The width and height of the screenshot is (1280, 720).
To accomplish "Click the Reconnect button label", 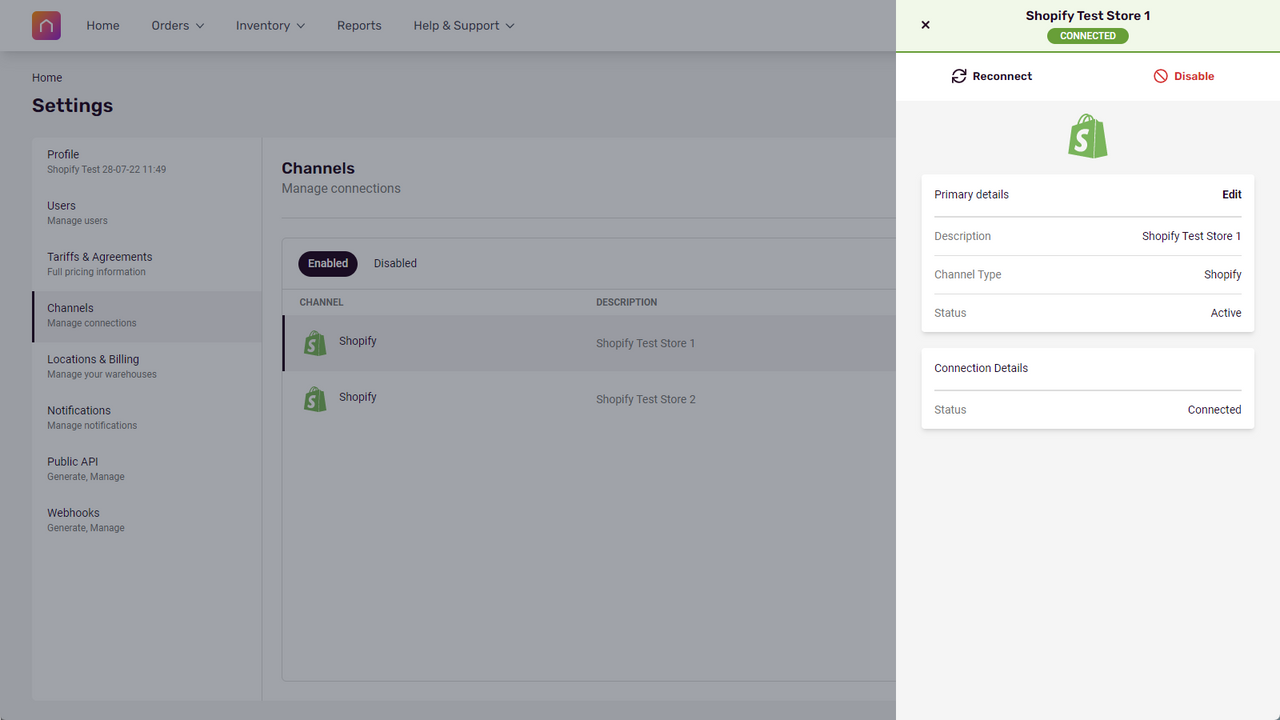I will [1002, 76].
